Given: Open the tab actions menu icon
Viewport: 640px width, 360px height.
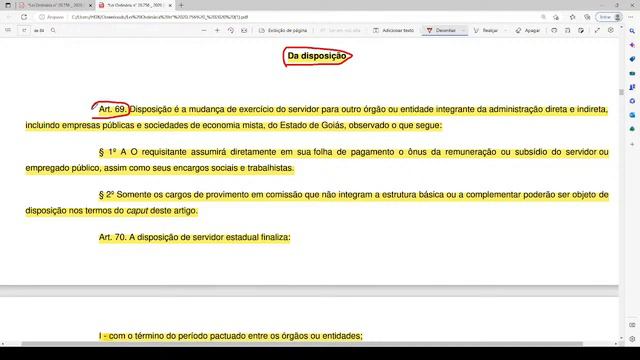Looking at the screenshot, I should coord(8,5).
